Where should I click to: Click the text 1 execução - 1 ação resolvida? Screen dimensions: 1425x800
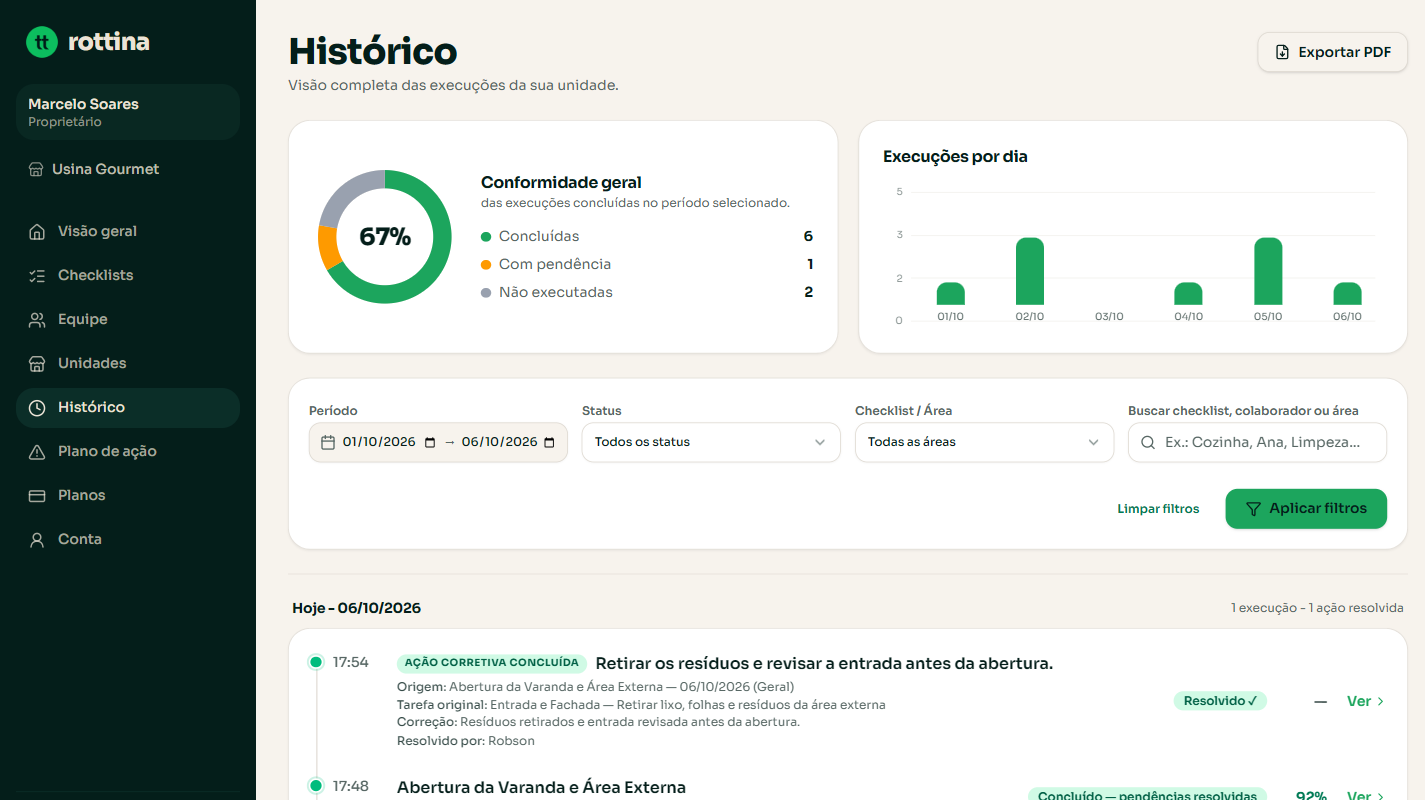coord(1318,608)
